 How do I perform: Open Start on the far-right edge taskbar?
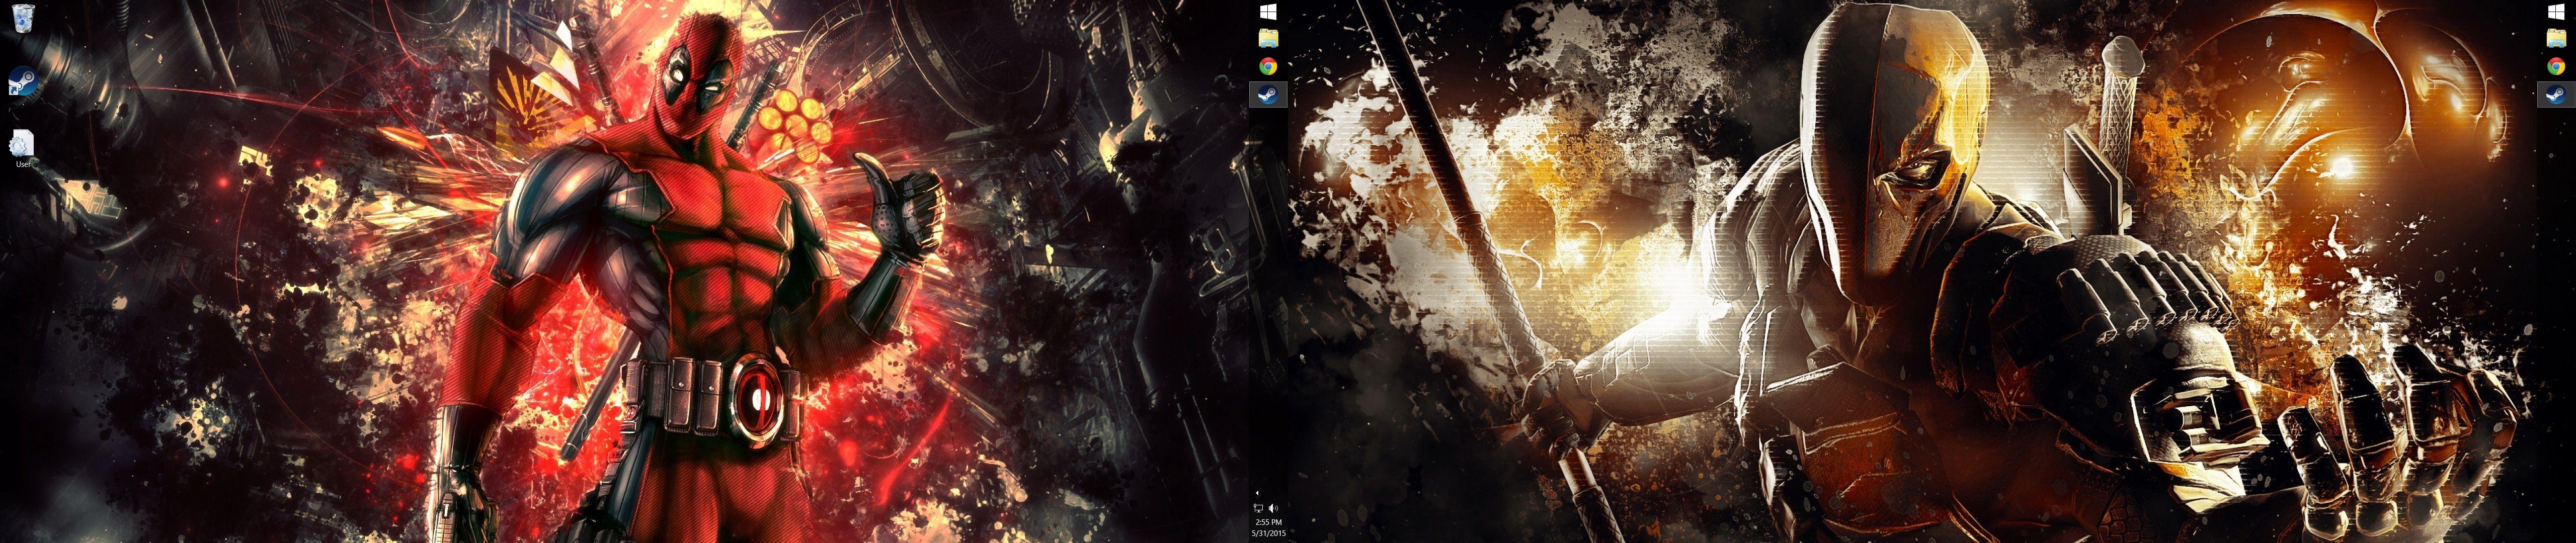[x=2557, y=12]
